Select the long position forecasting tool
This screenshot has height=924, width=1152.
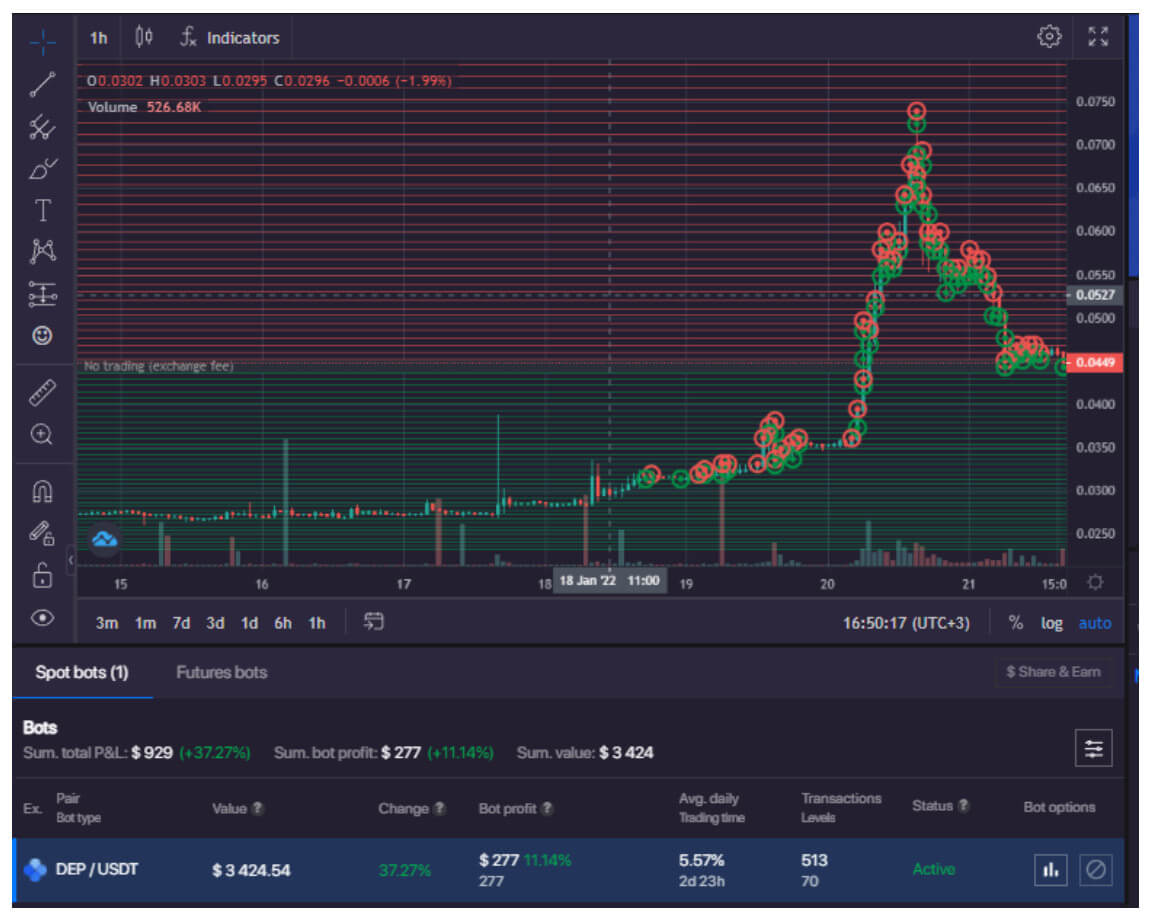click(43, 294)
